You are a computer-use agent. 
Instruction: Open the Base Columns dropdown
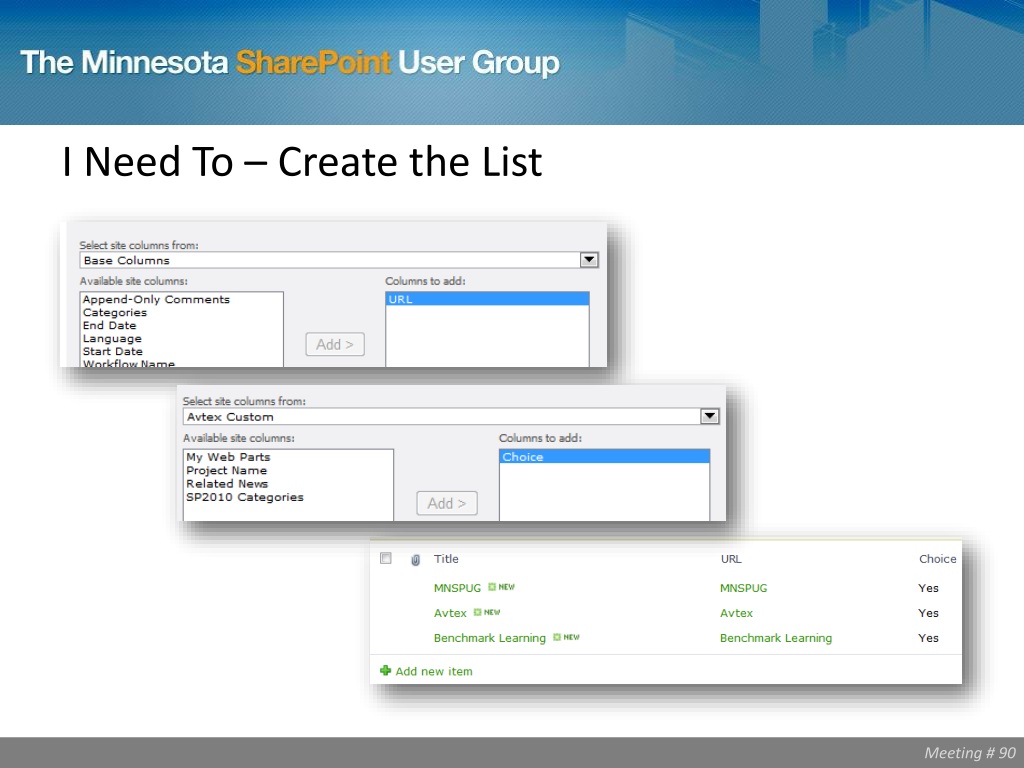(x=588, y=260)
